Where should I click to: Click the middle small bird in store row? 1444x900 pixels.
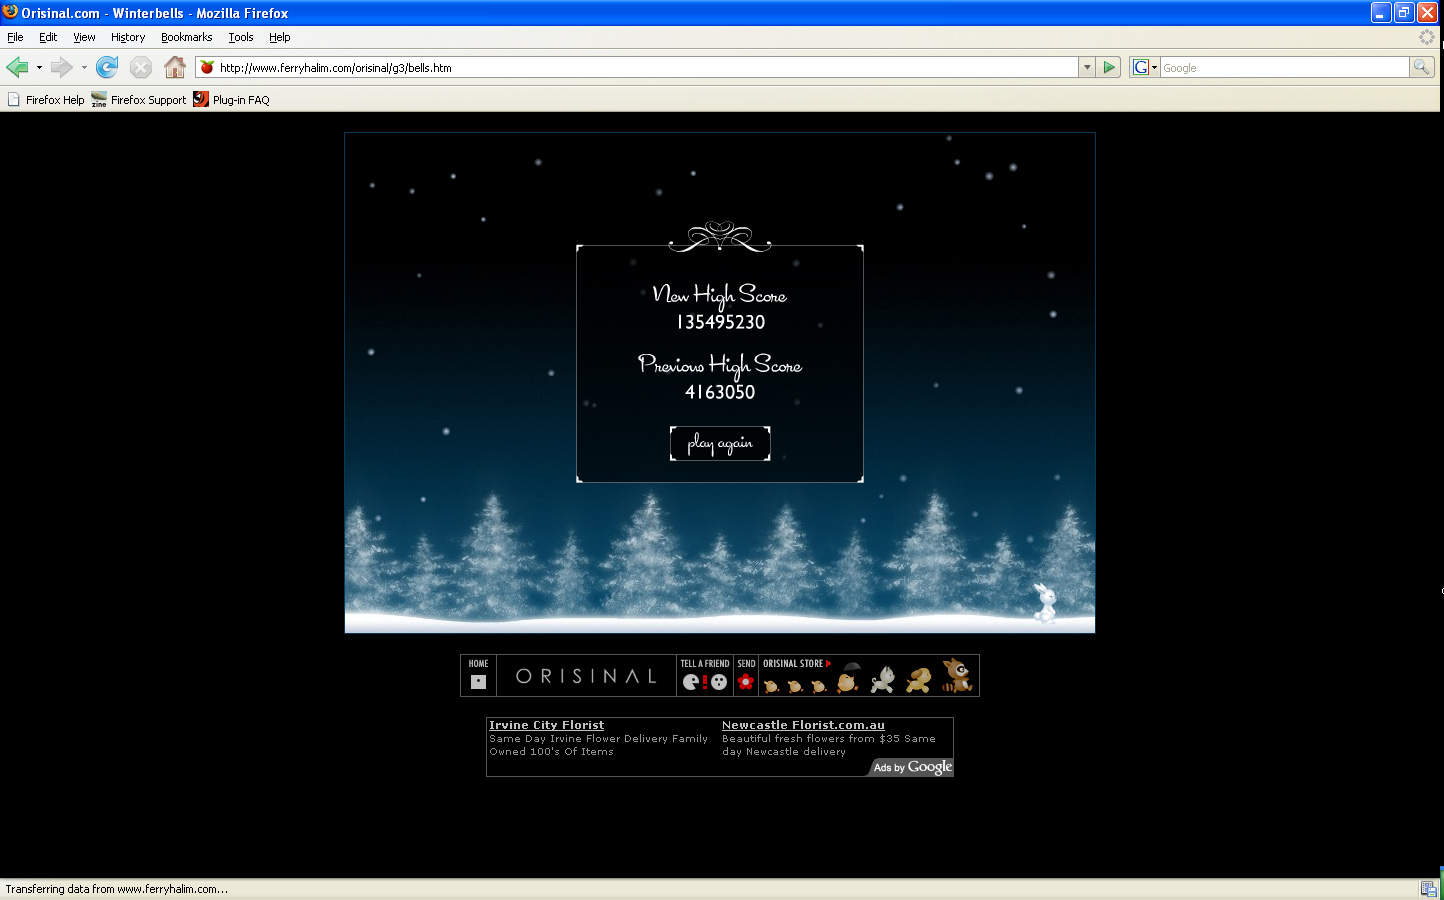pos(795,686)
